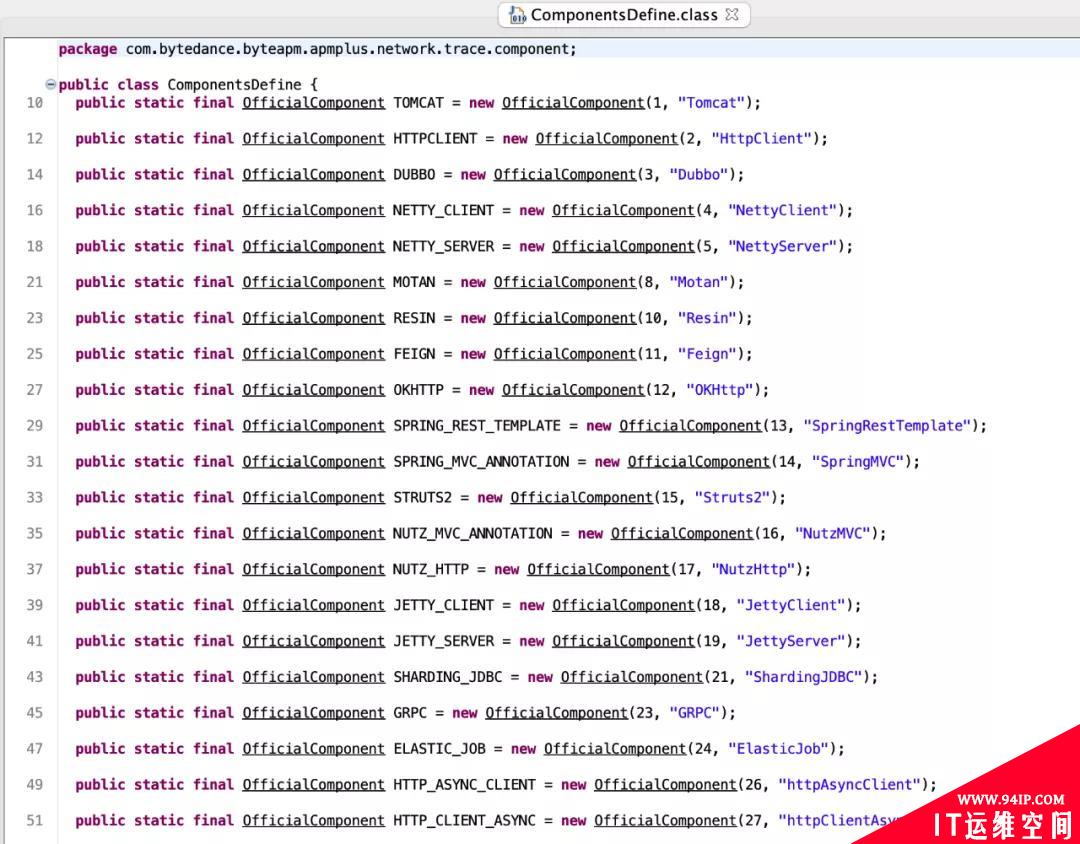Click the "NettyClient" string literal
This screenshot has width=1080, height=844.
[782, 210]
